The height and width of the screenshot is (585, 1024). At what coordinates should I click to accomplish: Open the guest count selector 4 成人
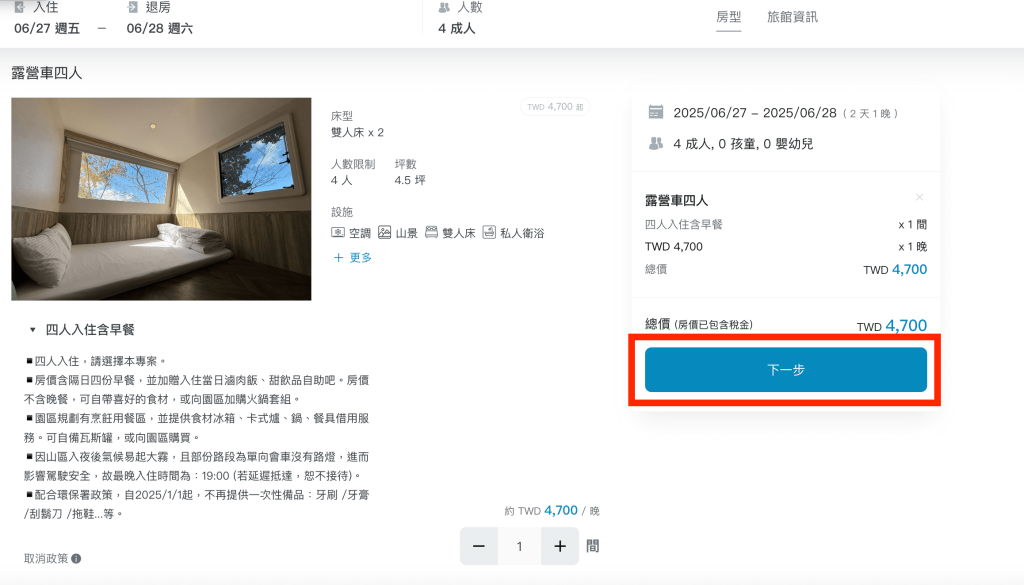[456, 28]
